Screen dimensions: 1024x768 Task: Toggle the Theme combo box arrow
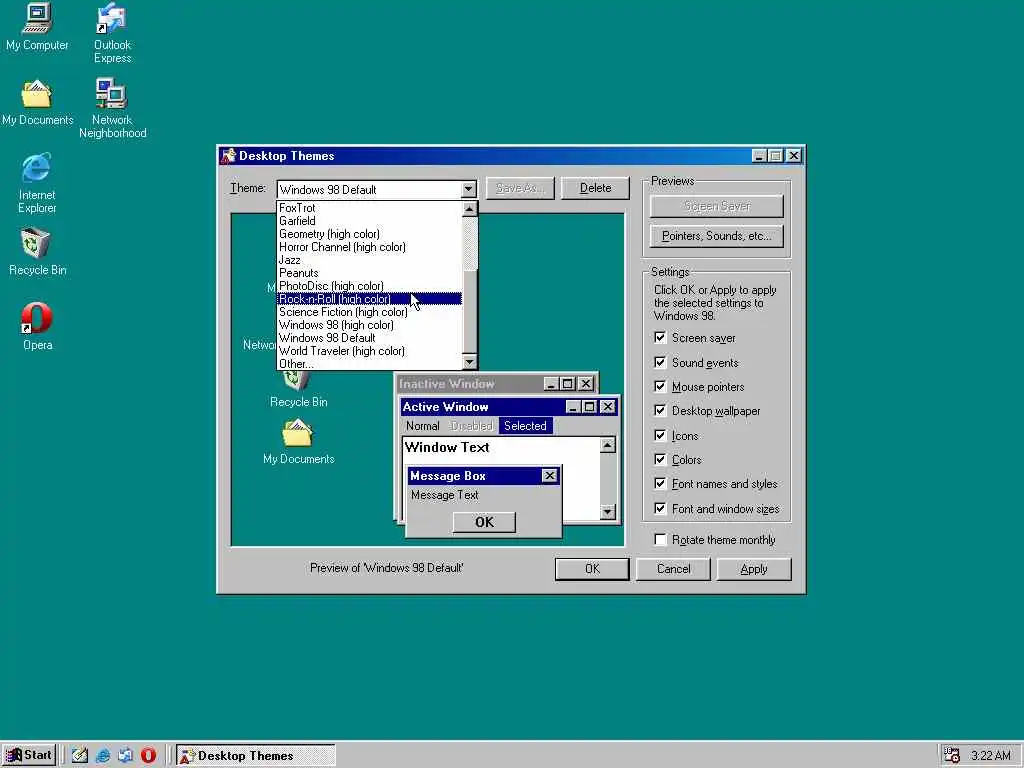(x=468, y=189)
